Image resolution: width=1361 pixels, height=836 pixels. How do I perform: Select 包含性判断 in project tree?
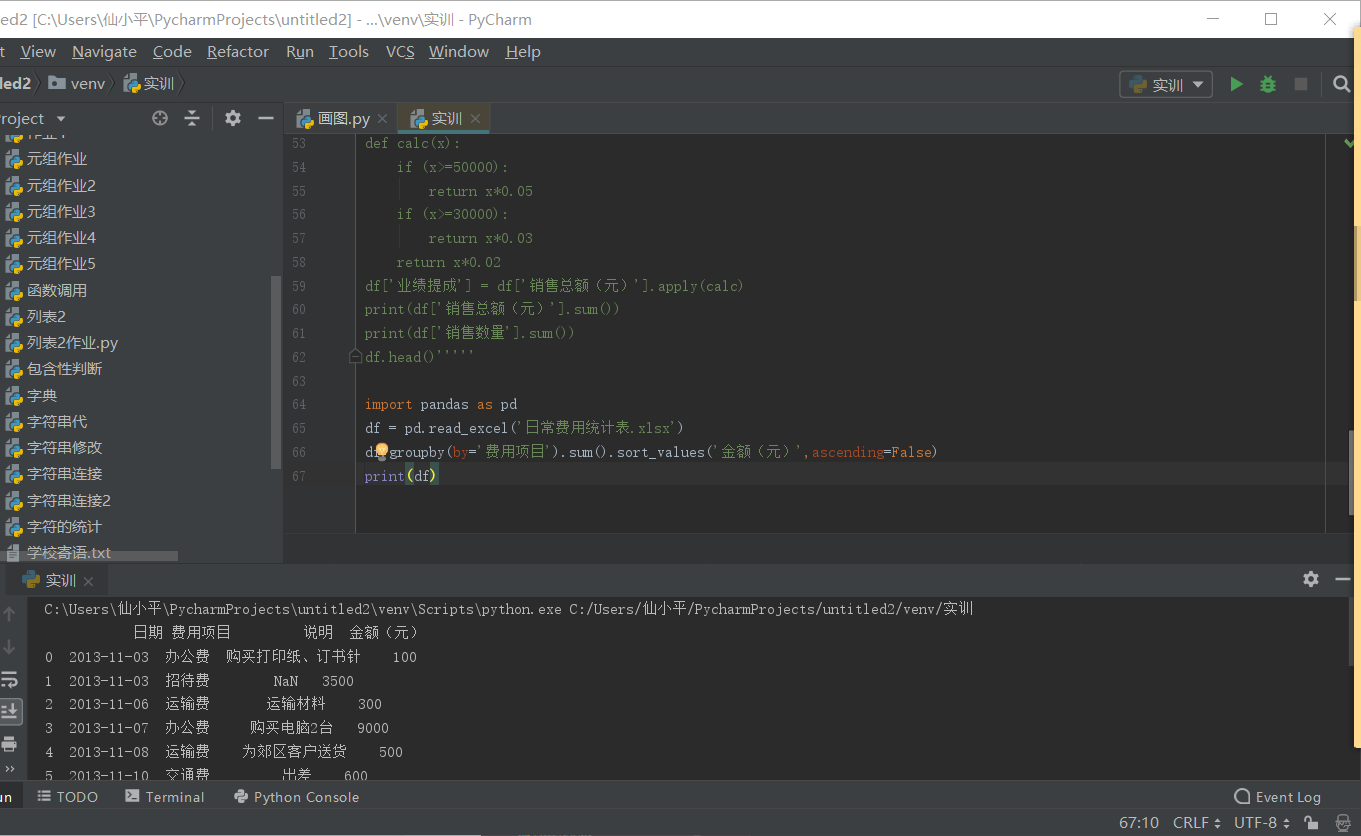tap(64, 369)
